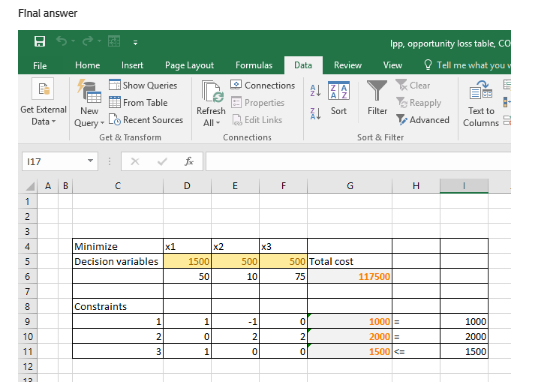Click the formula bar Enter checkmark icon

tap(162, 161)
